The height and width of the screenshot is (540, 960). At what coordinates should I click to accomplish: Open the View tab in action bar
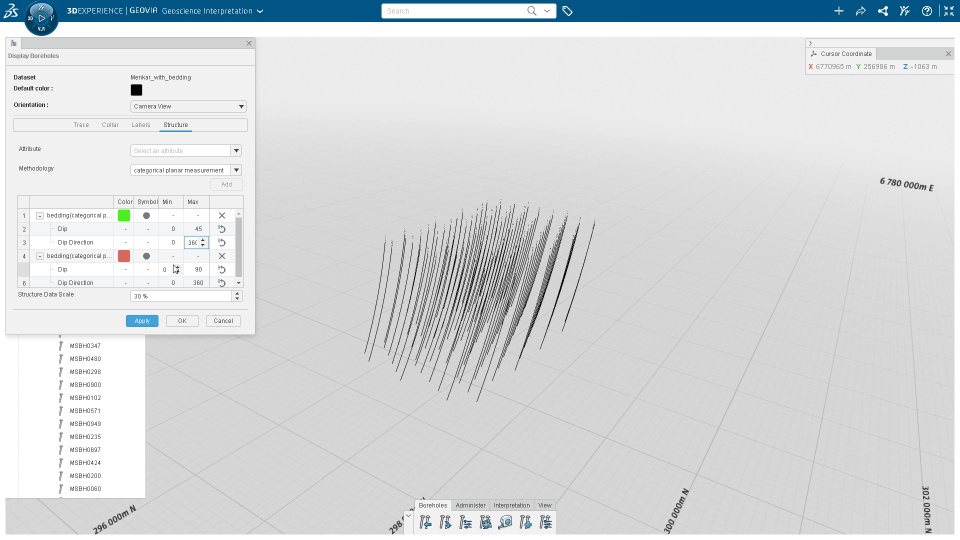tap(545, 506)
